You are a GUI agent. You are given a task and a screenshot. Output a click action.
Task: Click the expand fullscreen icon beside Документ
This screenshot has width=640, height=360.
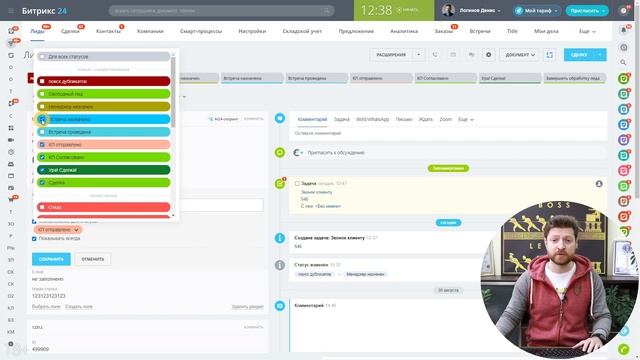(549, 55)
